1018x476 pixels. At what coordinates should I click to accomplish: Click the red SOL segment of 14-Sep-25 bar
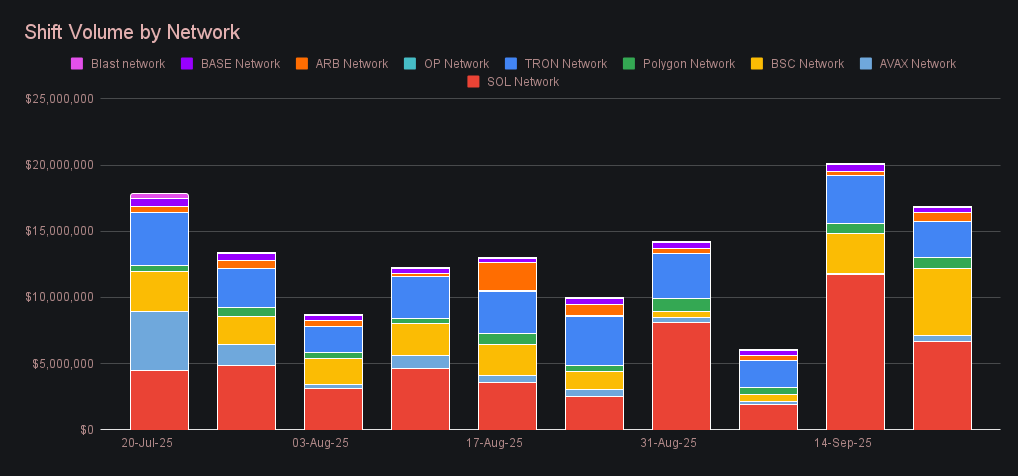855,351
